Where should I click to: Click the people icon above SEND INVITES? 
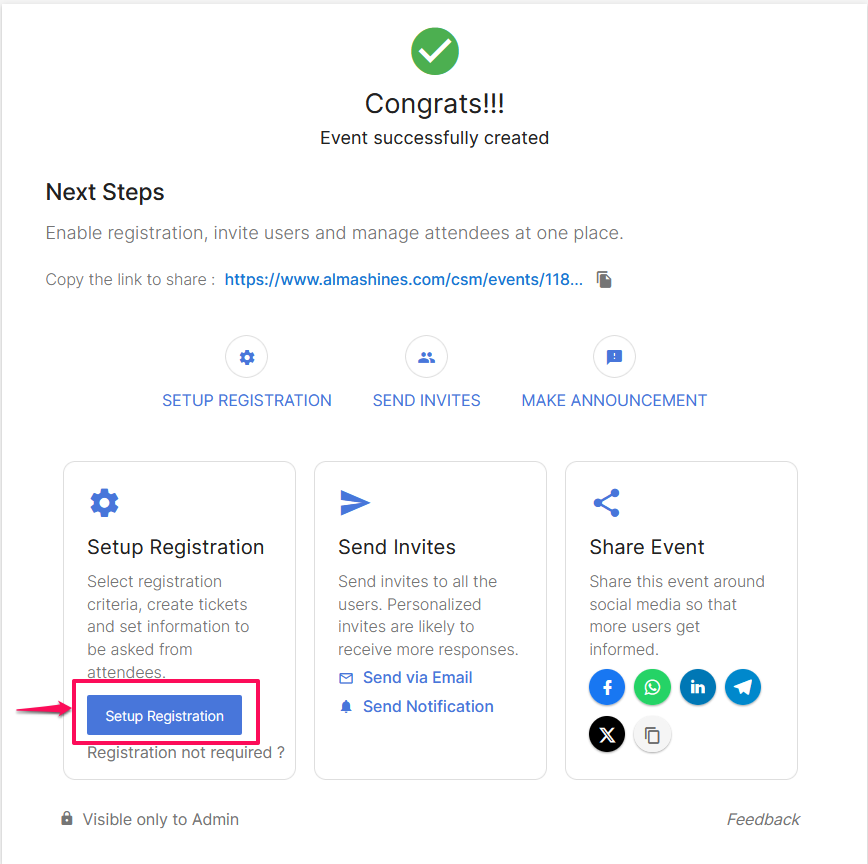click(x=426, y=357)
